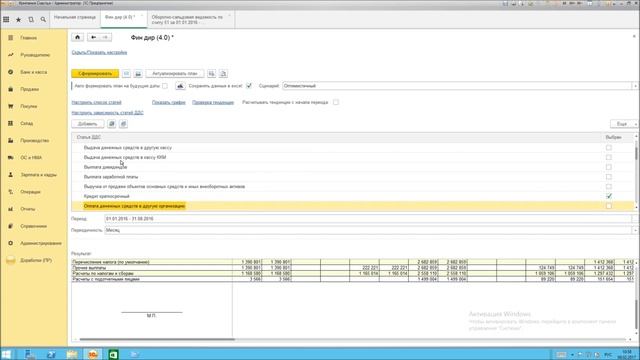This screenshot has width=640, height=360.
Task: Open the Администрирование section
Action: pyautogui.click(x=41, y=243)
